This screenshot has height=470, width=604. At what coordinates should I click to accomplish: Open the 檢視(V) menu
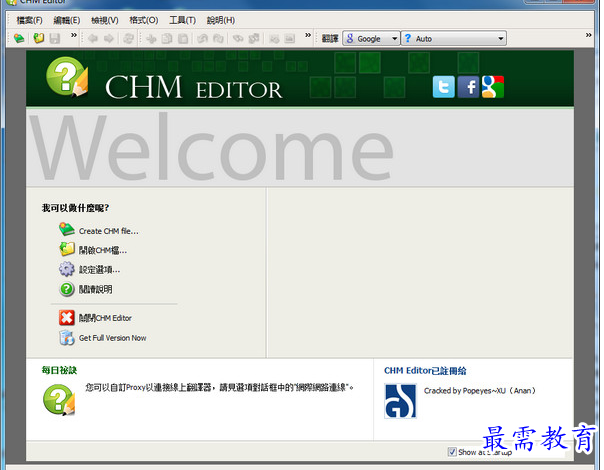click(x=104, y=20)
